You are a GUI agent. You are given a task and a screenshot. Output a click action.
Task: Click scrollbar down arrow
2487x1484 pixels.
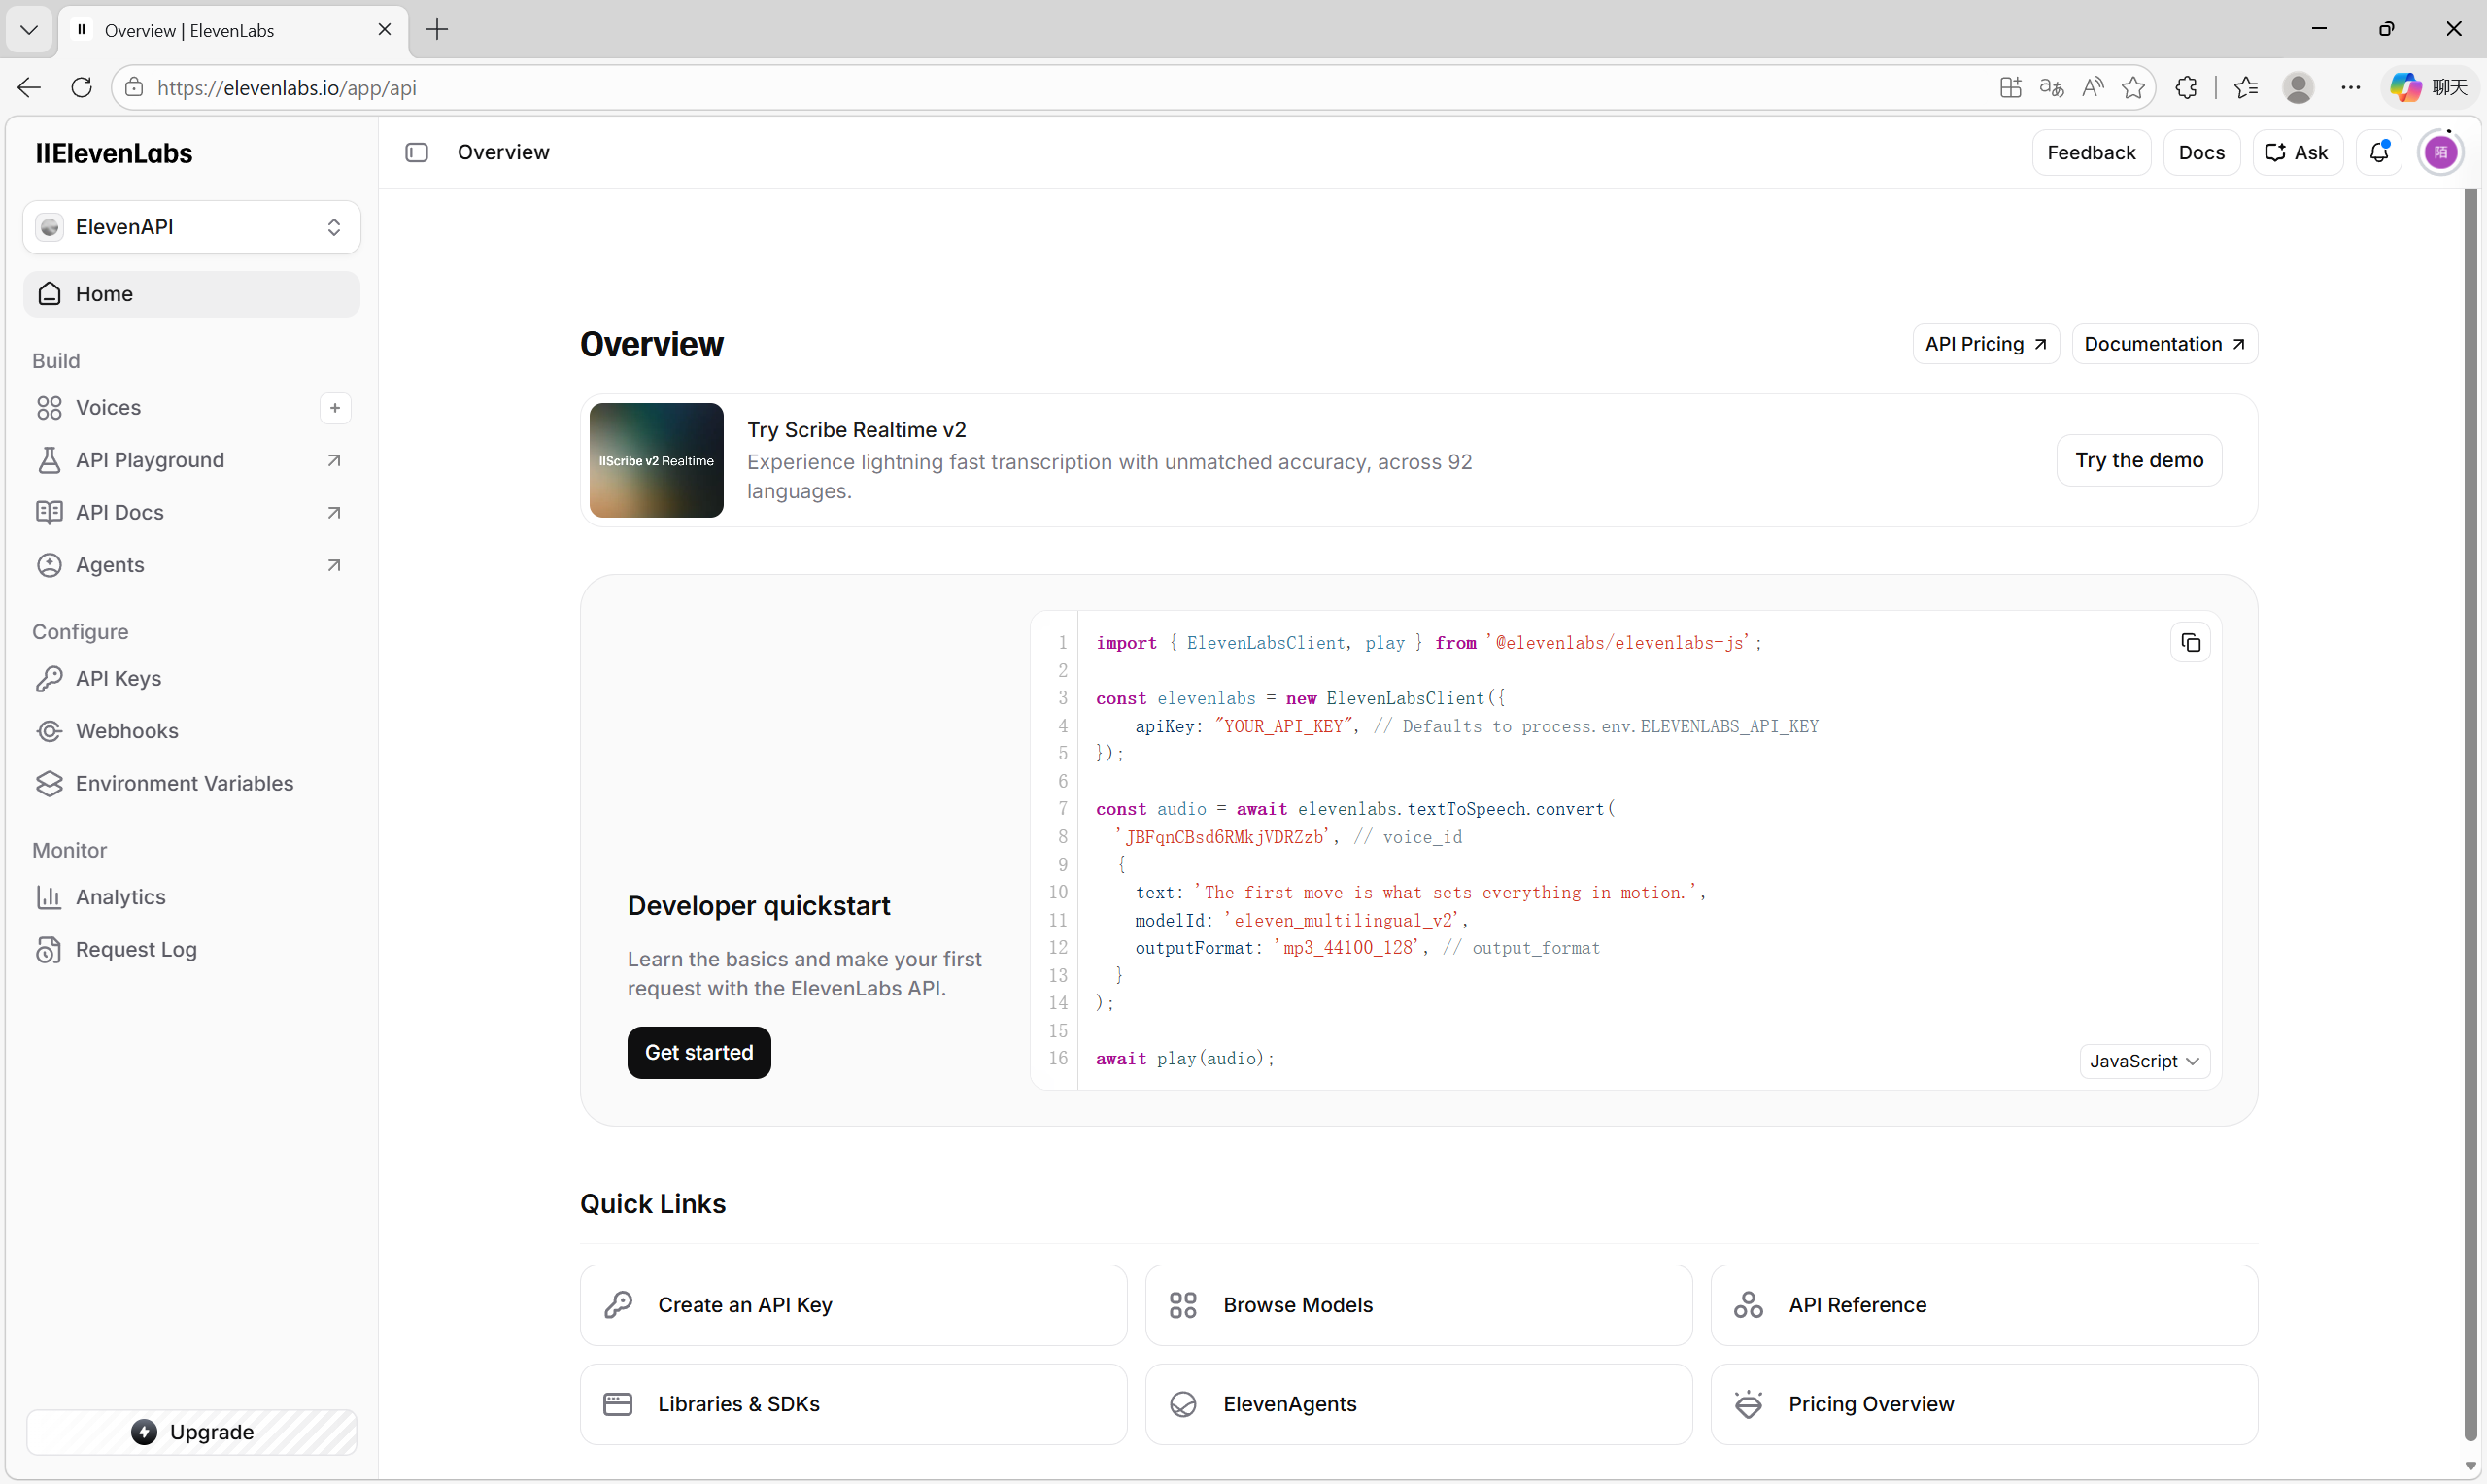point(2470,1465)
